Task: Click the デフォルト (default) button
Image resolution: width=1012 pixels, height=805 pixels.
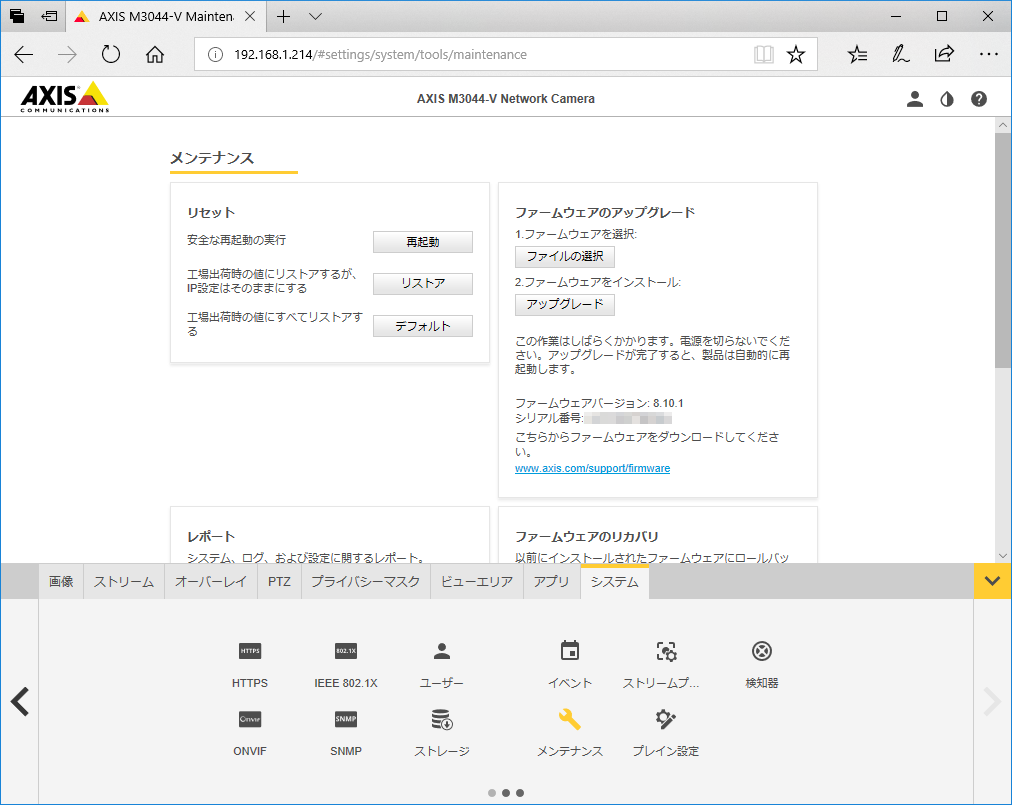Action: [x=423, y=326]
